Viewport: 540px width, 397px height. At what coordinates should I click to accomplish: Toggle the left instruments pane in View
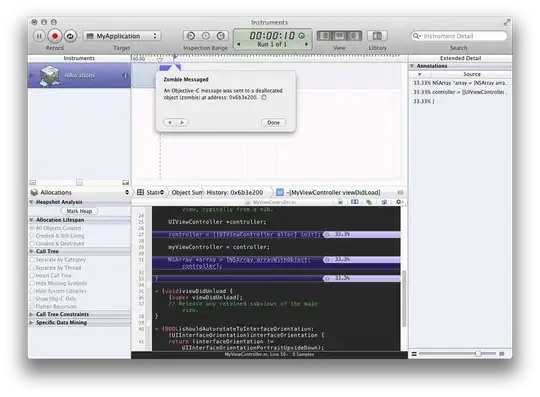click(x=325, y=35)
